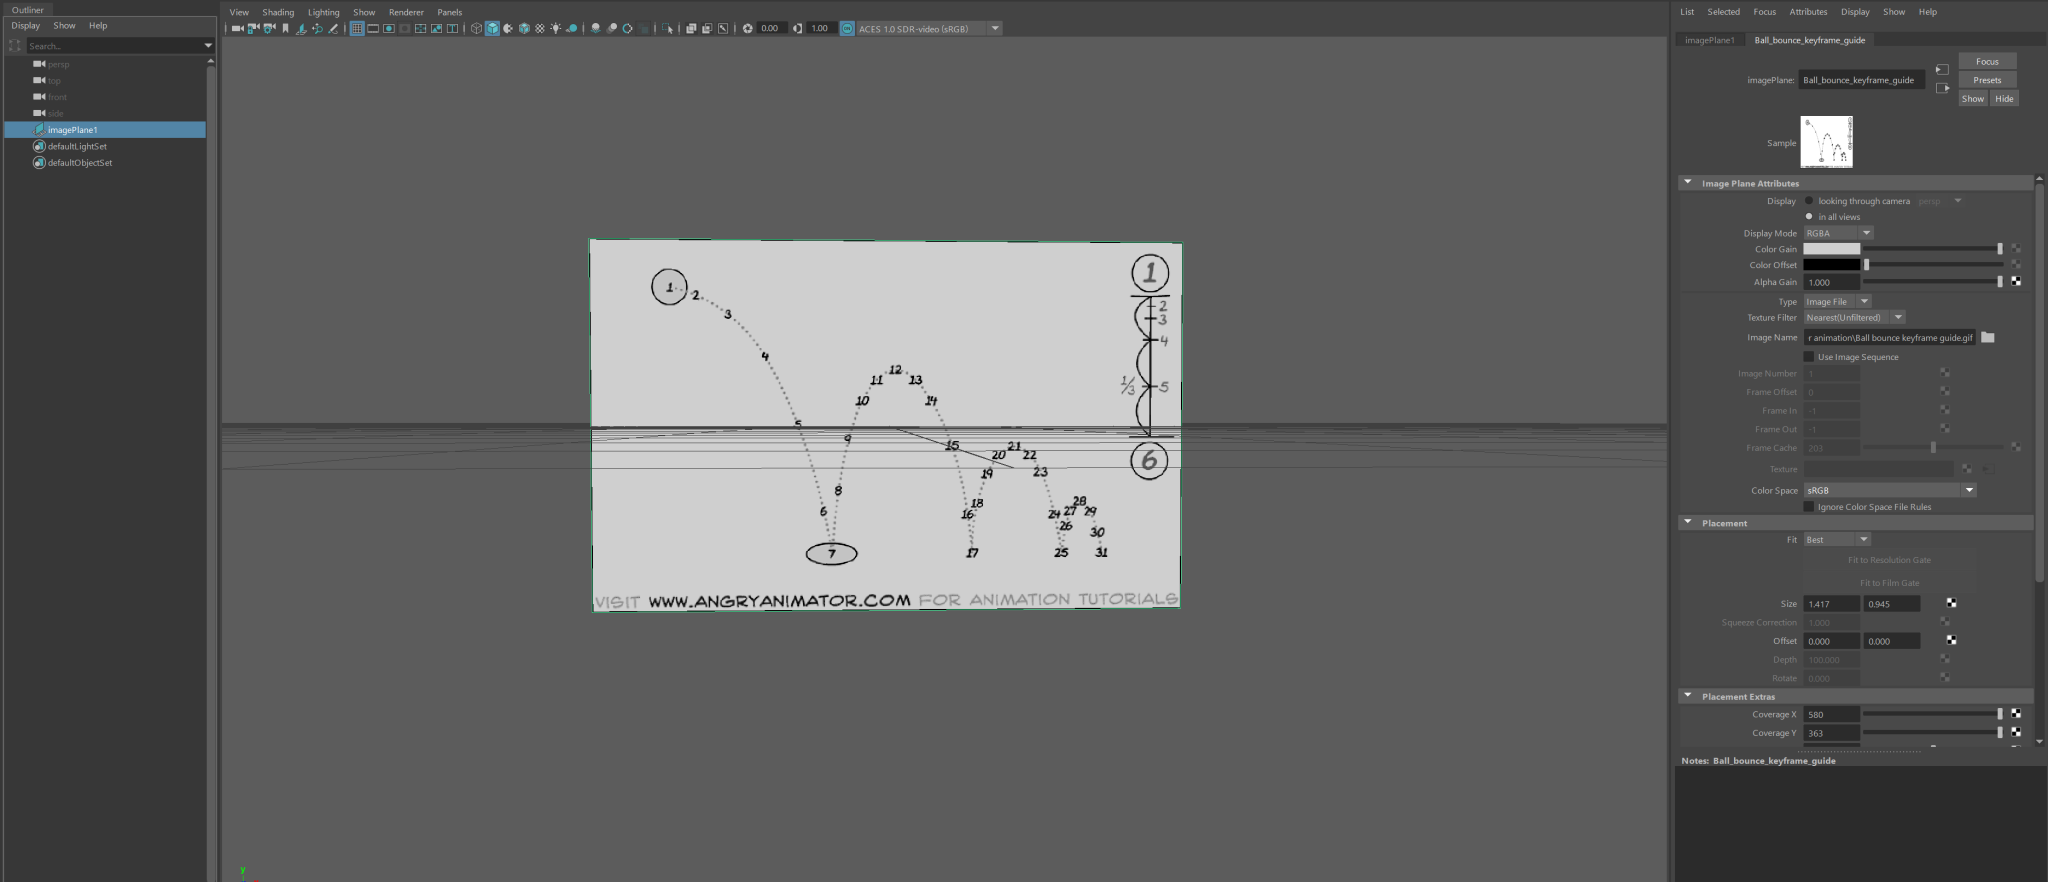Click the Focus button

(1987, 61)
